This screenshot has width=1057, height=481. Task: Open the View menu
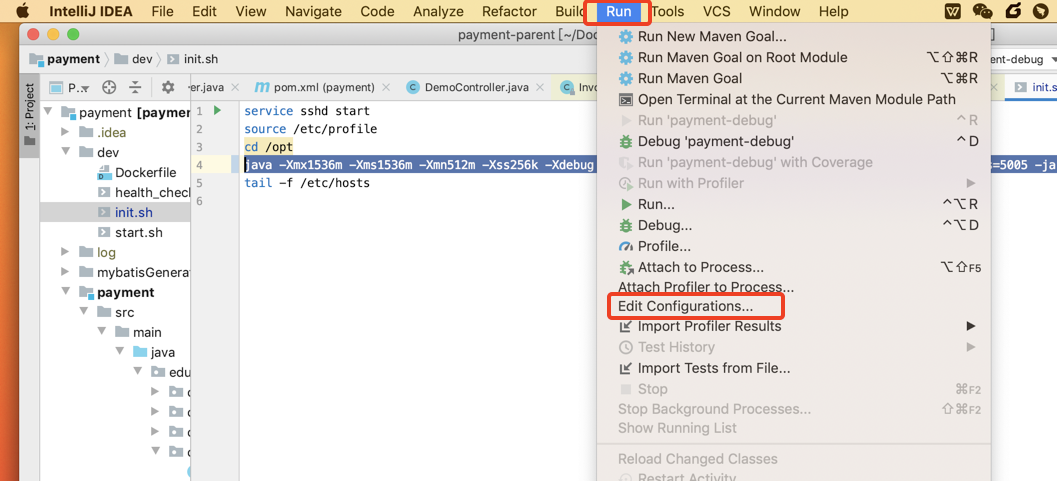[x=251, y=11]
